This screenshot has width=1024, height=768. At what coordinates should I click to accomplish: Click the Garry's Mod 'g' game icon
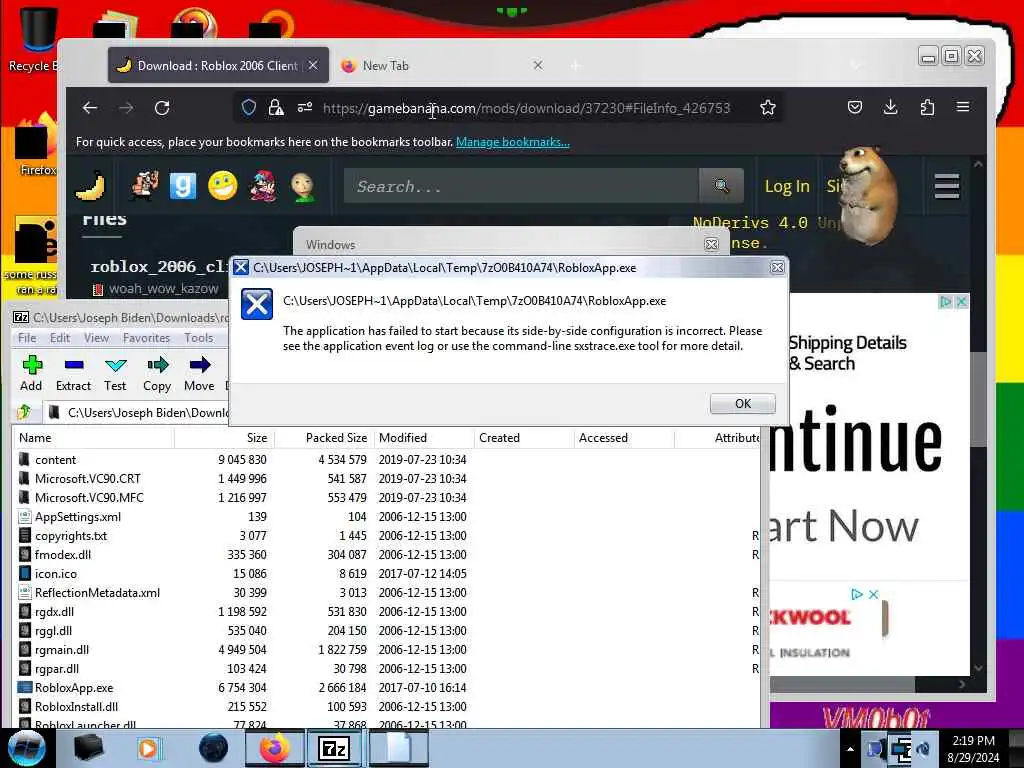click(183, 186)
